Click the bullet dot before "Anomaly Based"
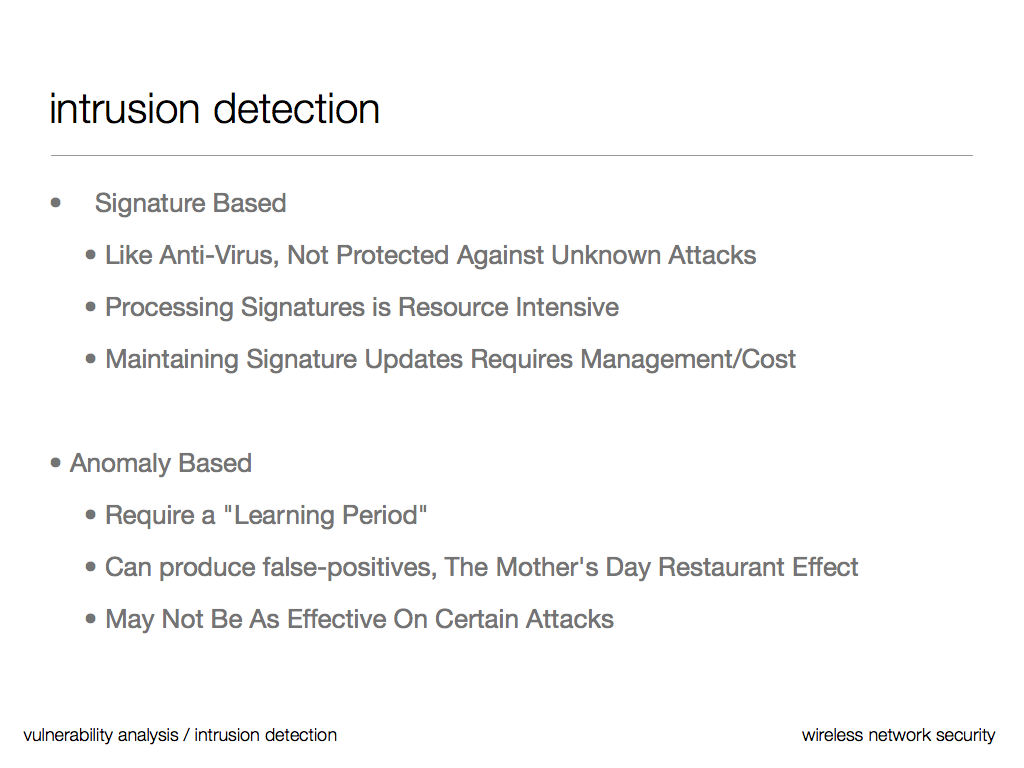1024x768 pixels. pos(56,464)
